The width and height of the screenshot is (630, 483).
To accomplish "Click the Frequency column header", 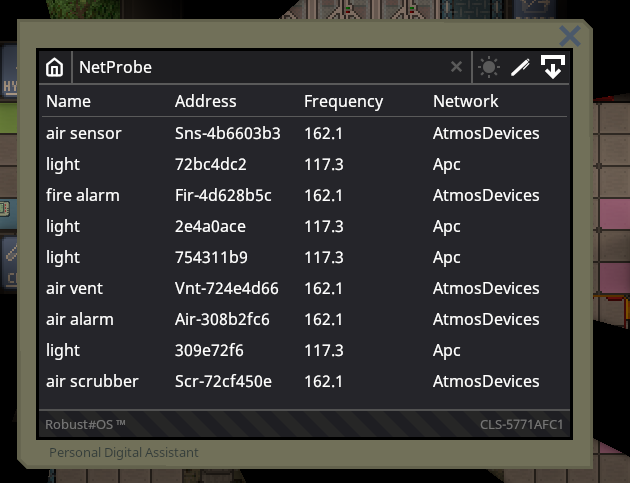I will [x=343, y=101].
